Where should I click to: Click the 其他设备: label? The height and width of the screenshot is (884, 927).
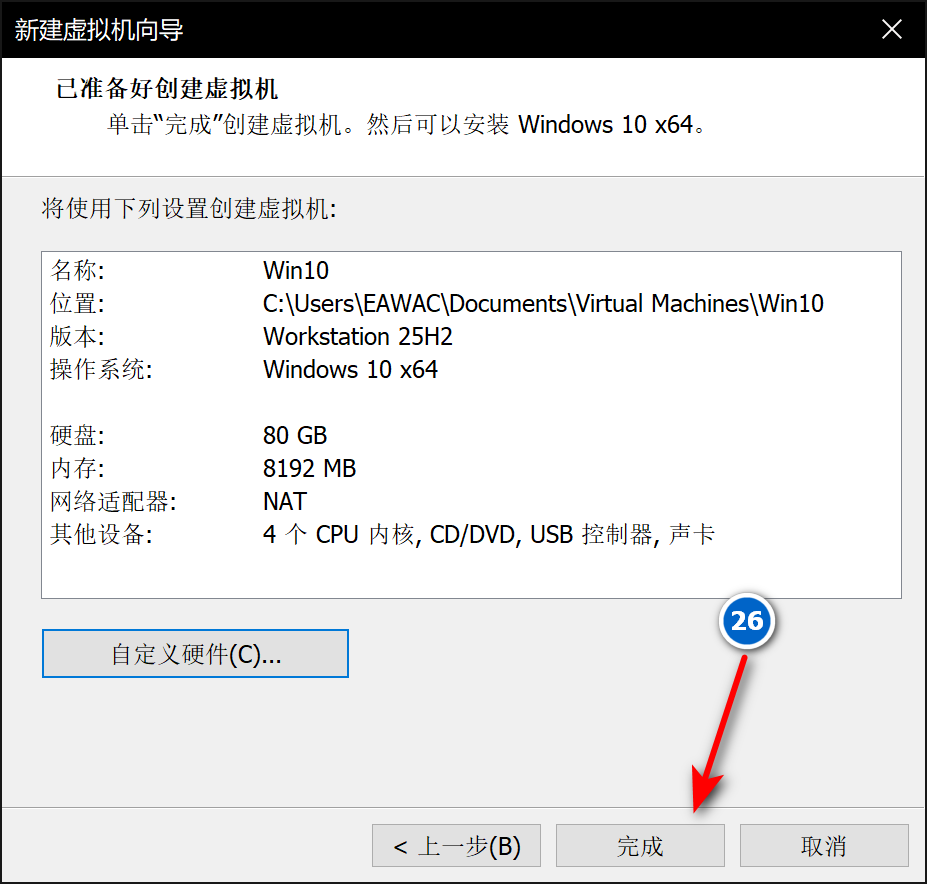tap(101, 535)
